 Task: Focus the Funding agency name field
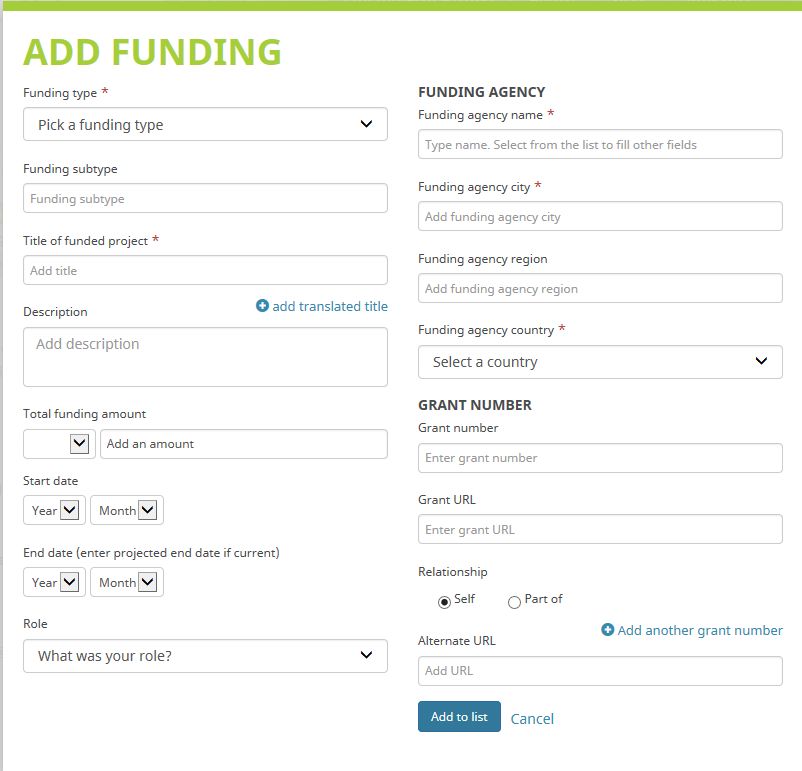(x=600, y=144)
